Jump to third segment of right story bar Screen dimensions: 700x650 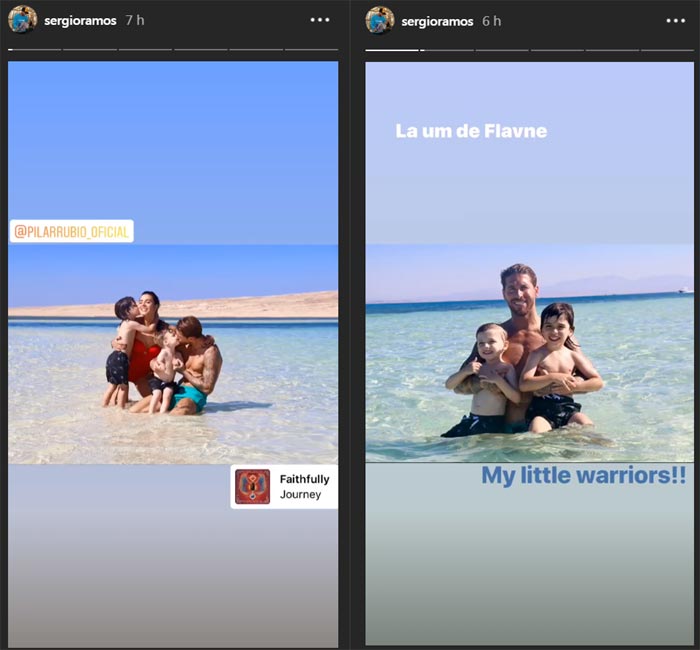[502, 50]
